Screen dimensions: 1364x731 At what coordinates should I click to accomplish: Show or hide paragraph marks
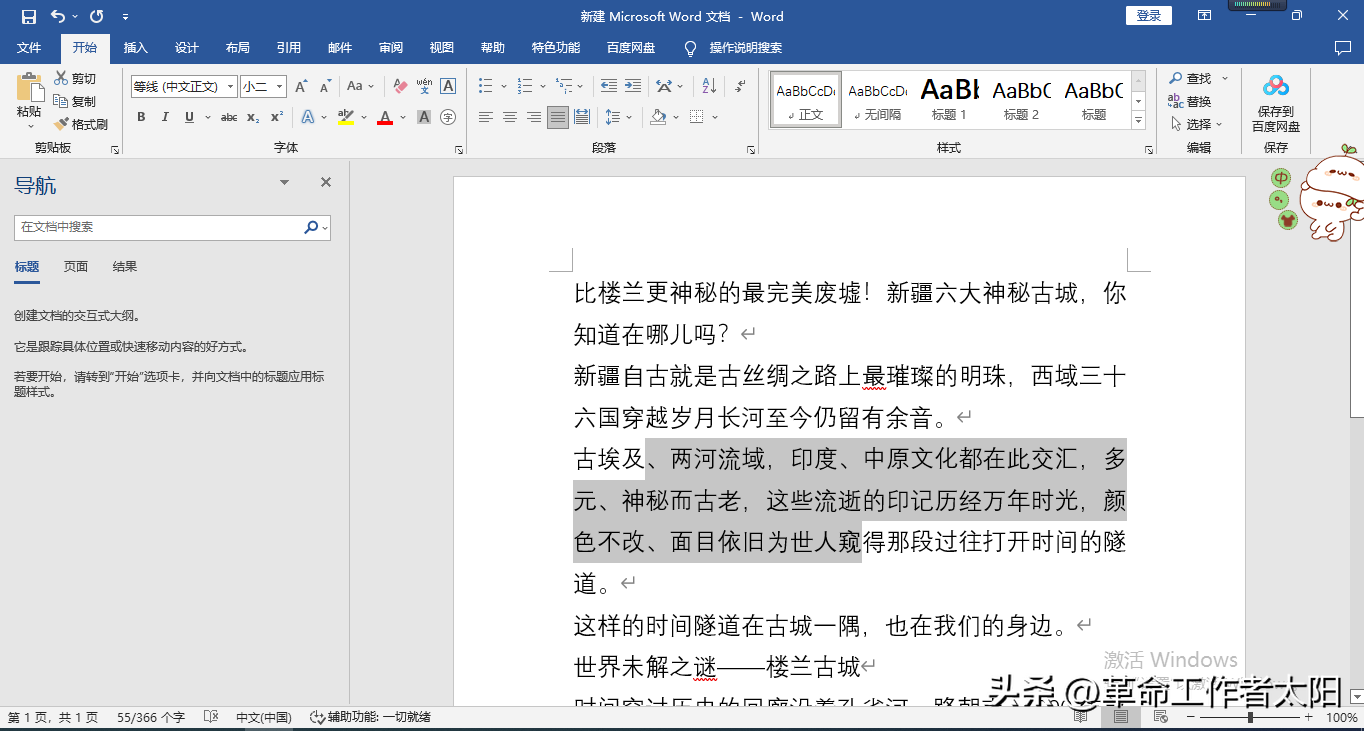(740, 86)
